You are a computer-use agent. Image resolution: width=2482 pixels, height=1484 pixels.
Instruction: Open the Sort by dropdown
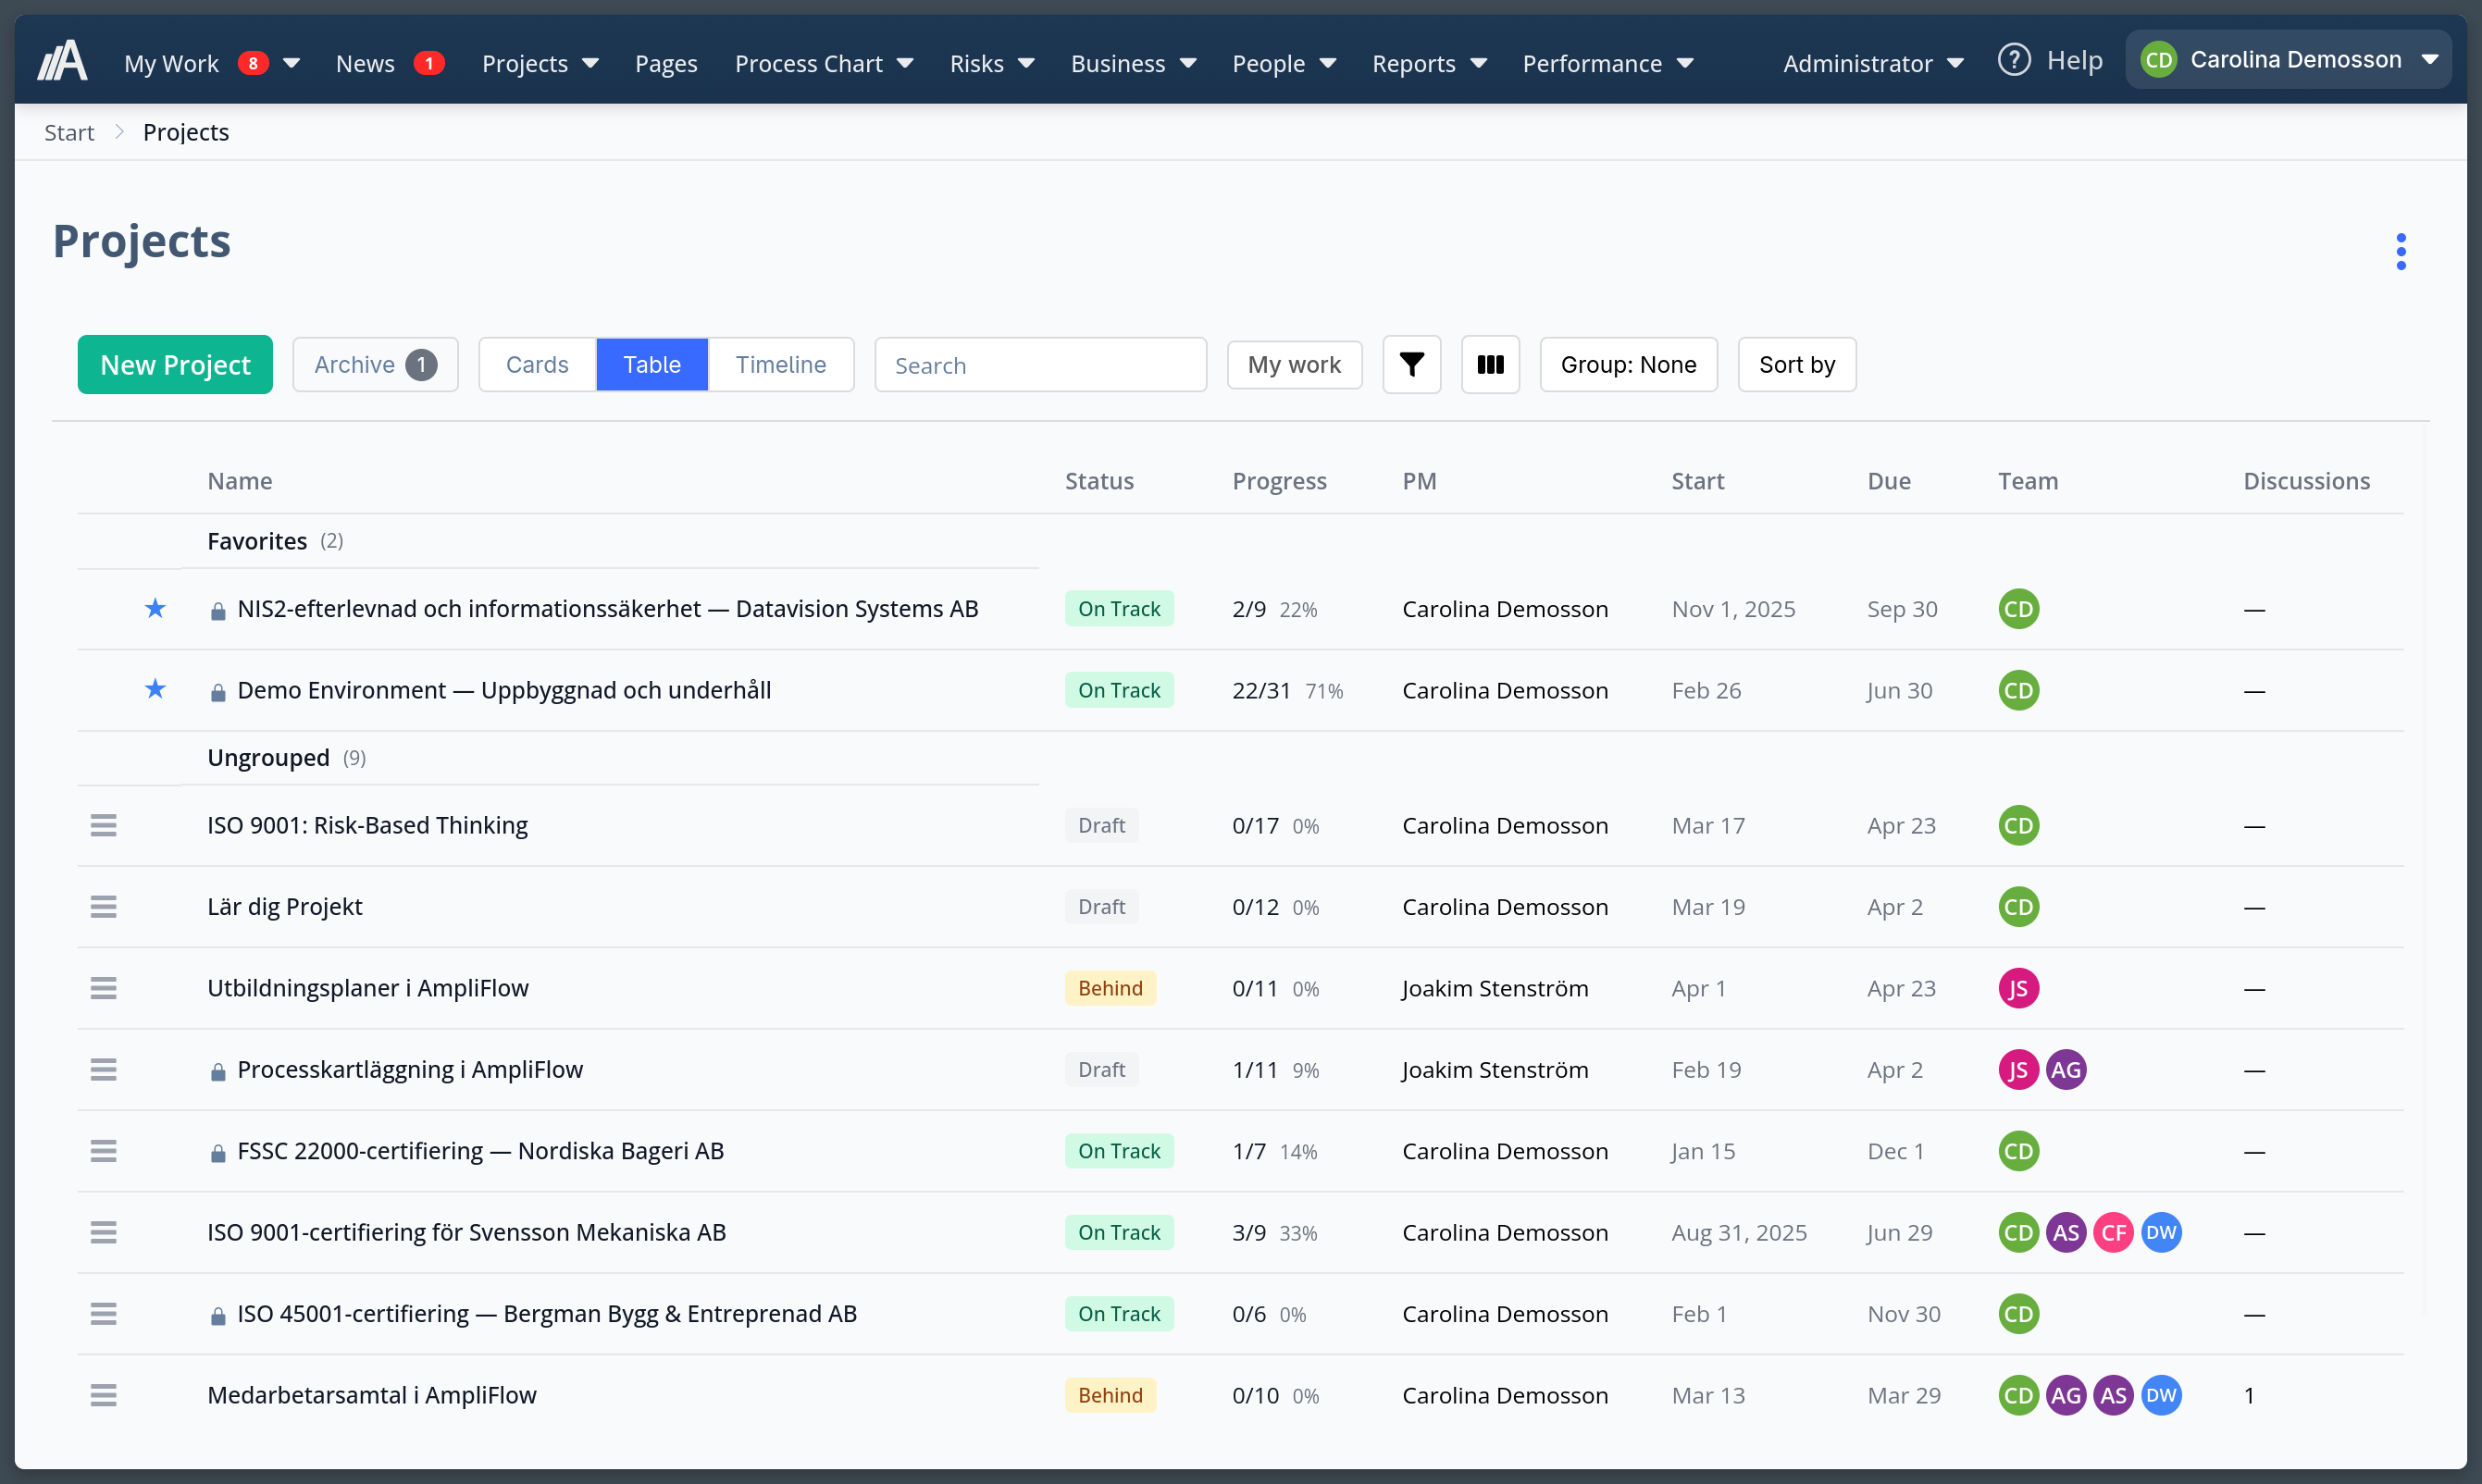click(x=1796, y=364)
